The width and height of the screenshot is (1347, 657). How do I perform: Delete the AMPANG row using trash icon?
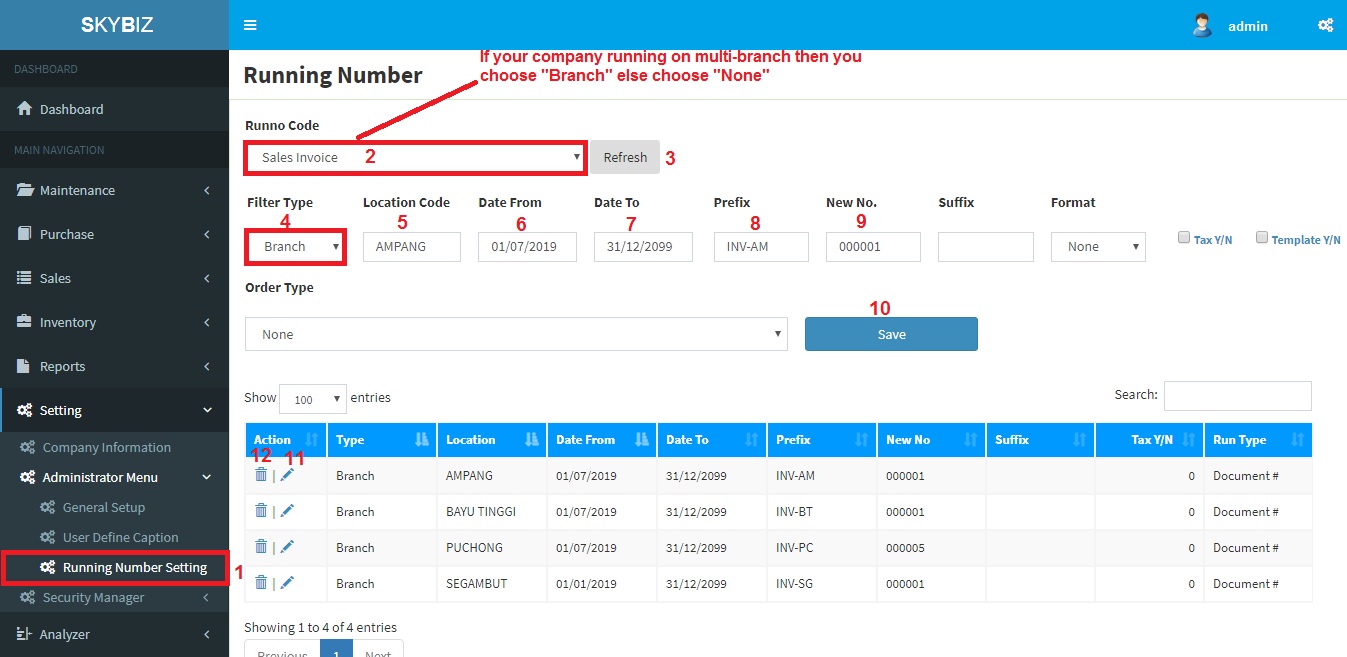(x=261, y=475)
